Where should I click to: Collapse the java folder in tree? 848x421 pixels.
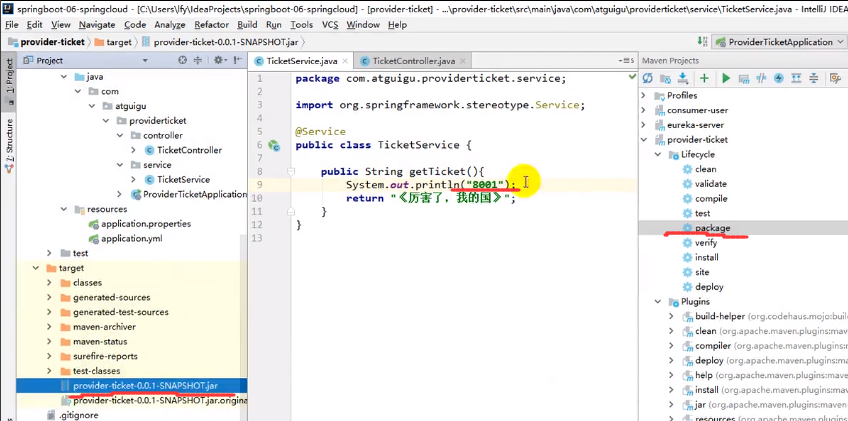64,76
